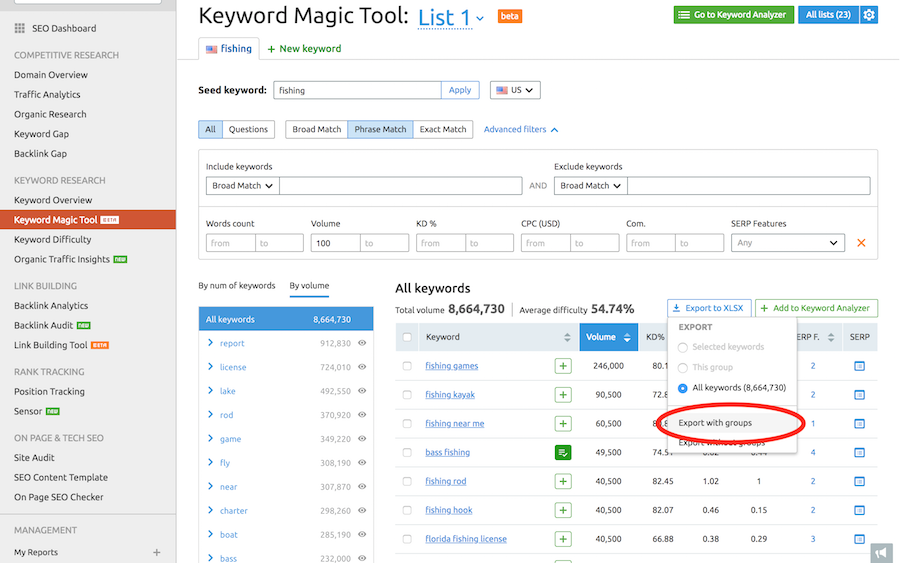
Task: Click the Volume from field with 100
Action: [335, 243]
